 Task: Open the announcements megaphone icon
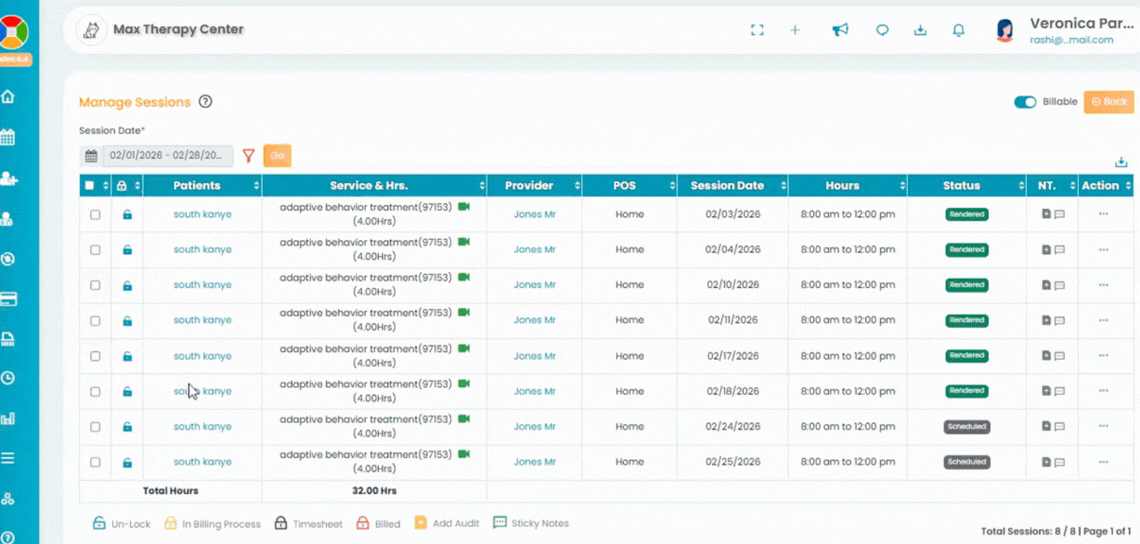coord(840,30)
